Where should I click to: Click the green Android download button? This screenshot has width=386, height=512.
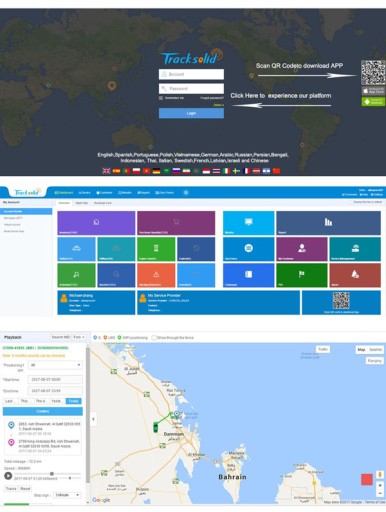(373, 102)
